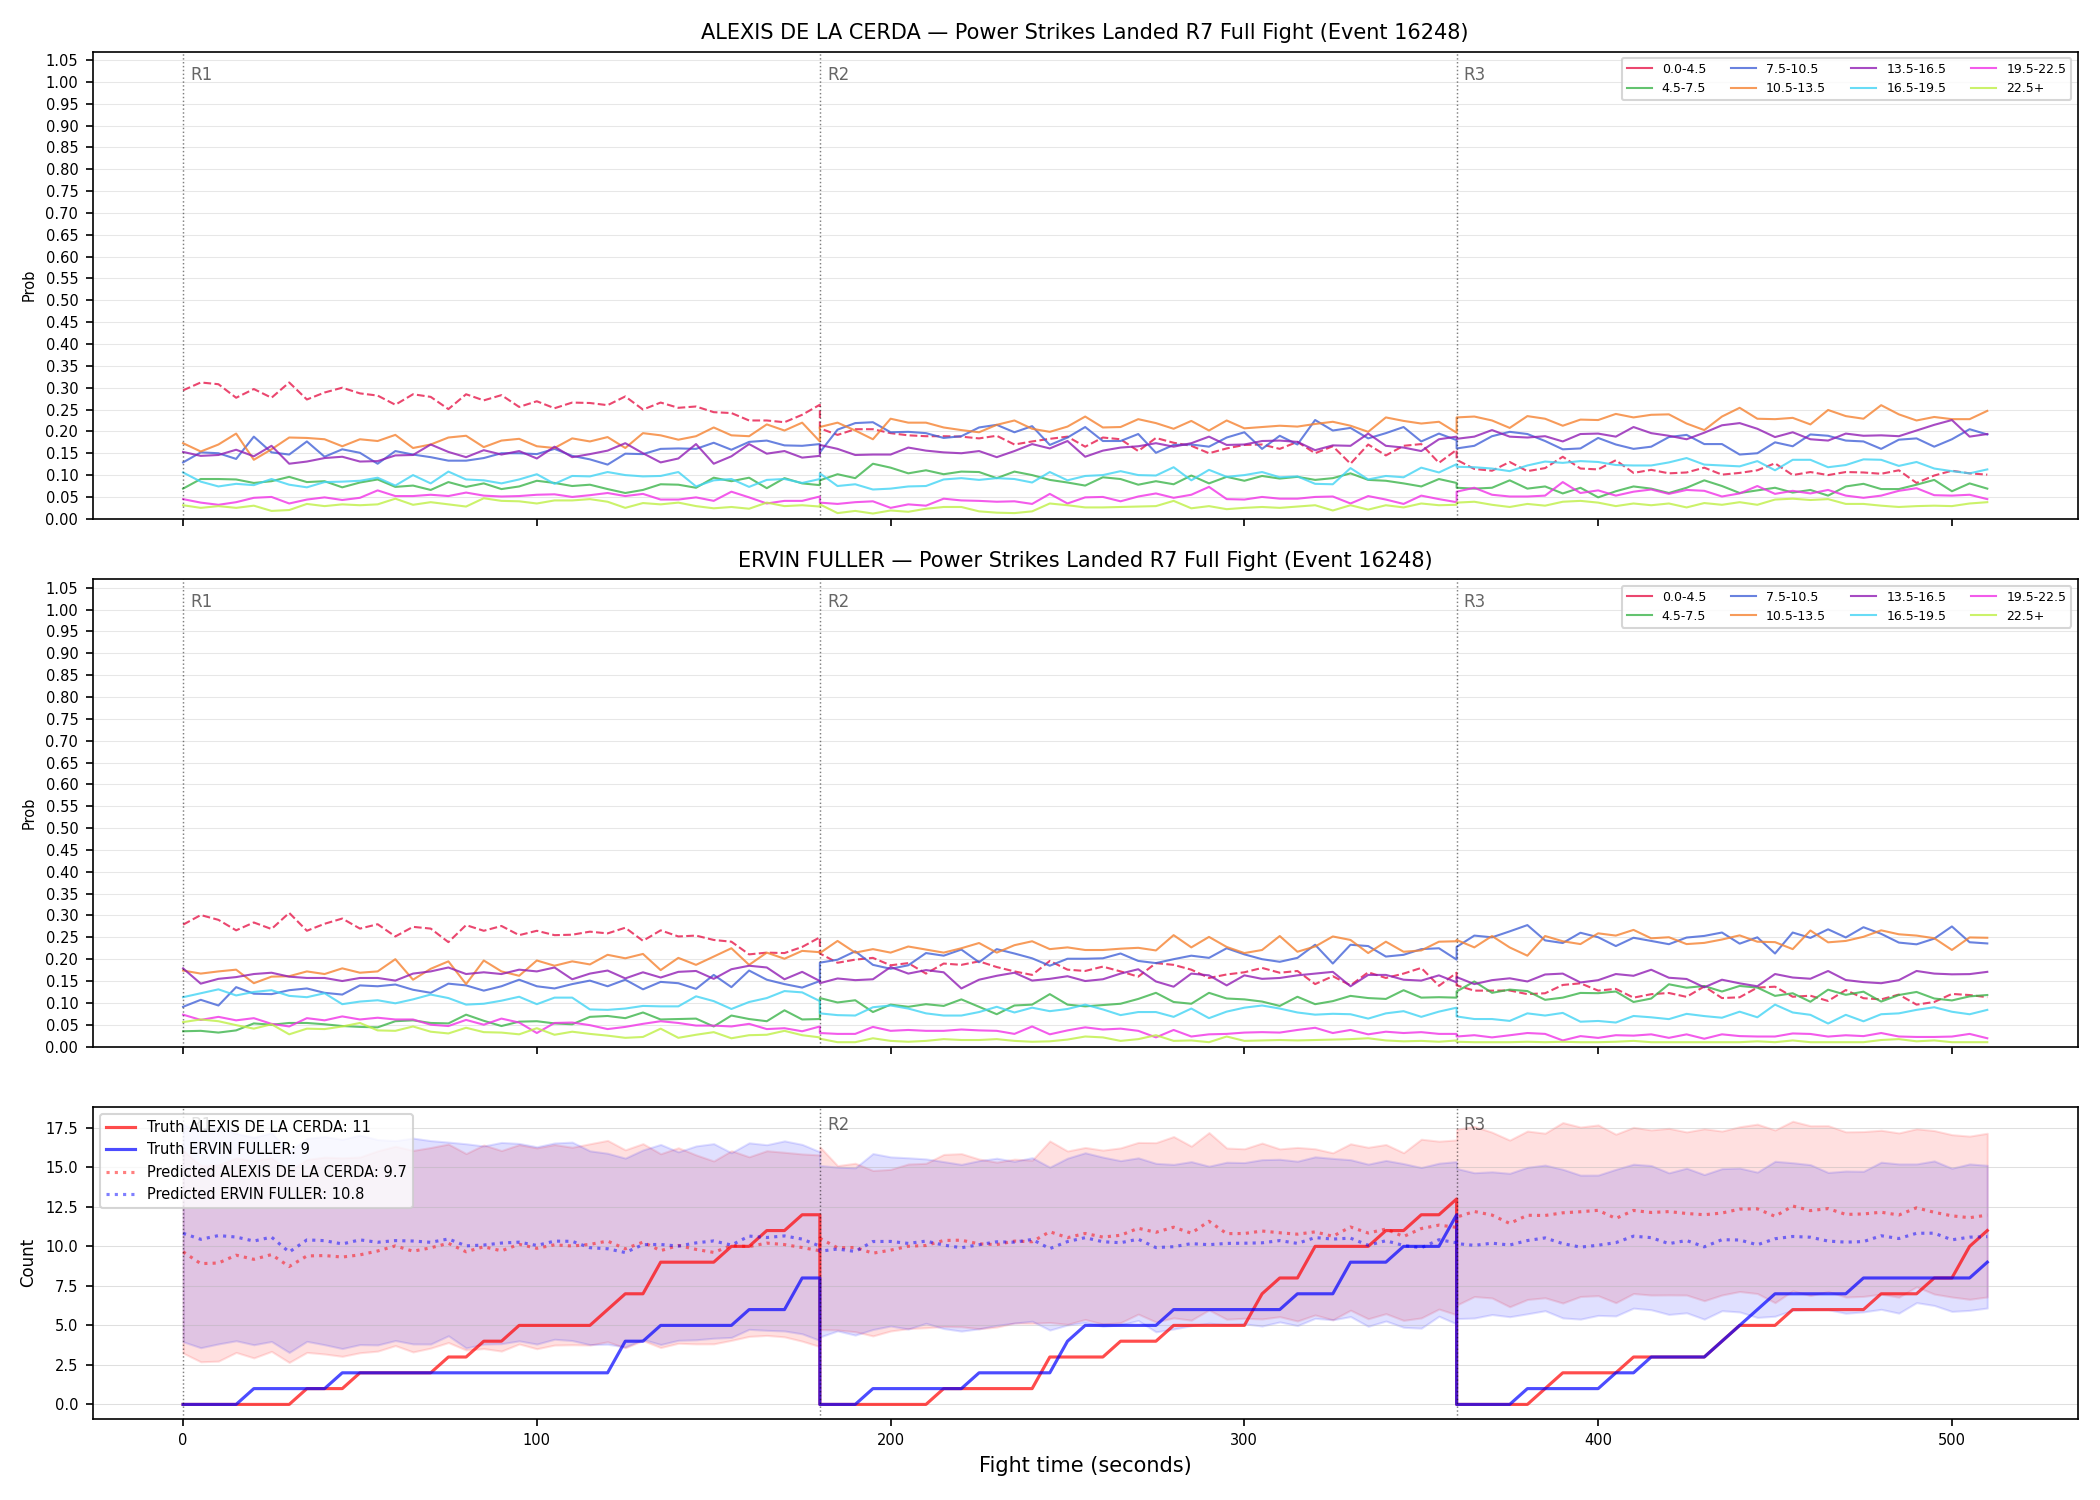The image size is (2100, 1500).
Task: Select 'Predicted ALEXIS DE LA CERDA: 9.7' legend entry
Action: pyautogui.click(x=256, y=1171)
